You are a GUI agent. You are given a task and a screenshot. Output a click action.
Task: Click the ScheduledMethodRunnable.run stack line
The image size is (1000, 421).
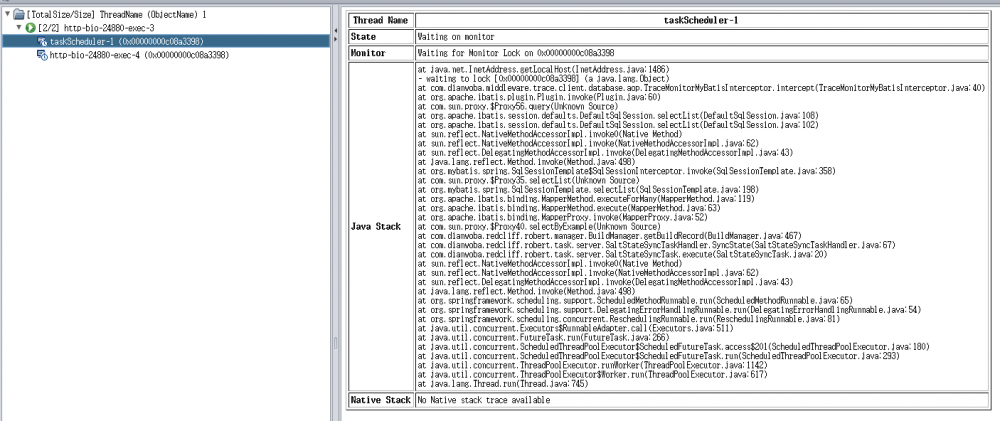635,300
